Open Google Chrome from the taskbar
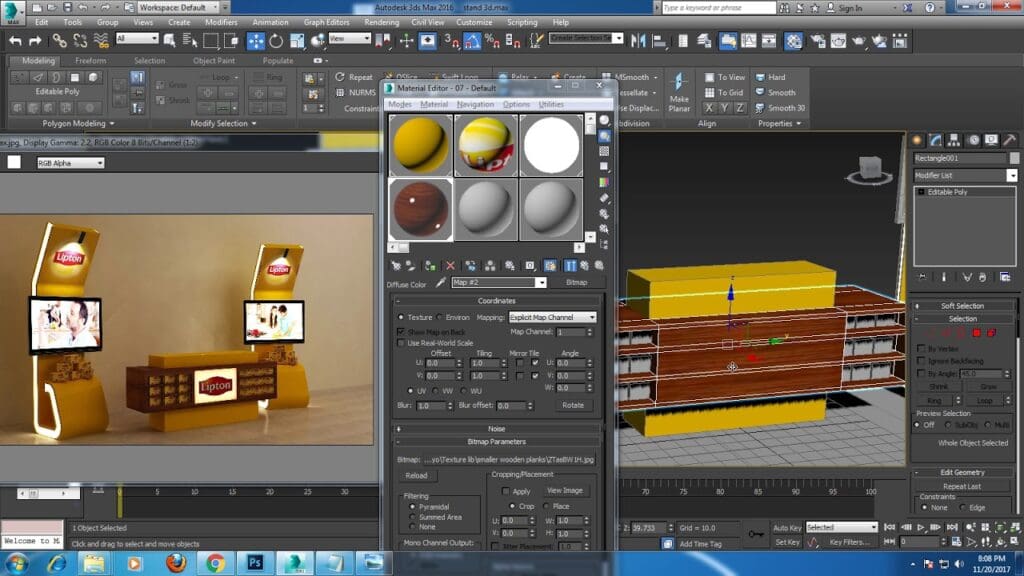Screen dimensions: 1024x576 coord(215,562)
